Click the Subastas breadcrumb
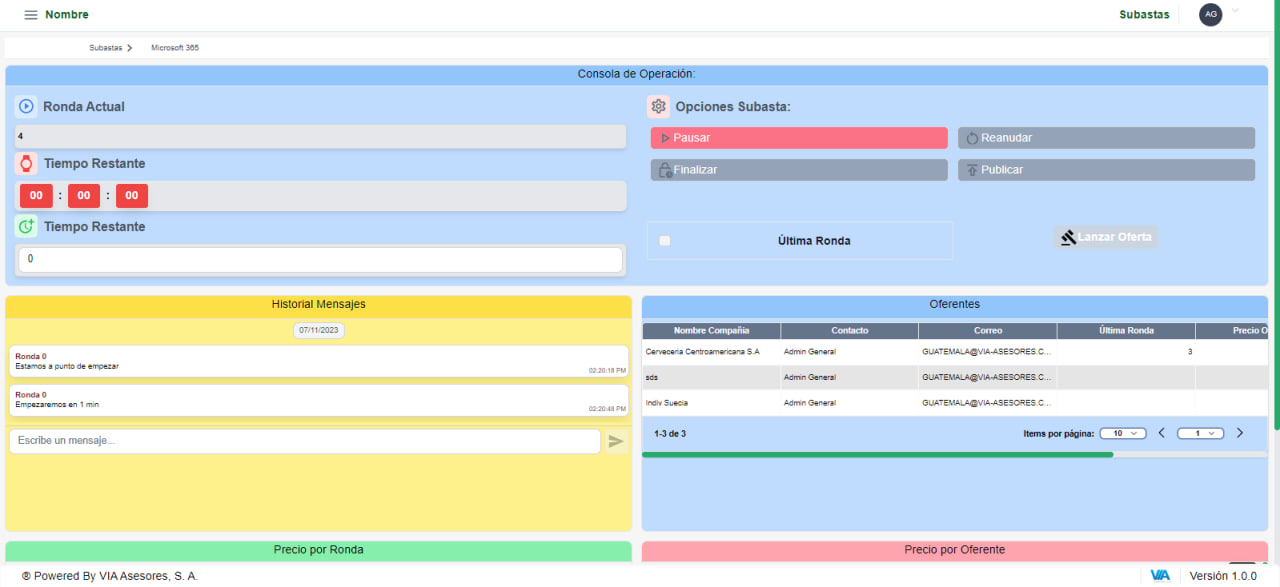Viewport: 1280px width, 587px height. 105,48
